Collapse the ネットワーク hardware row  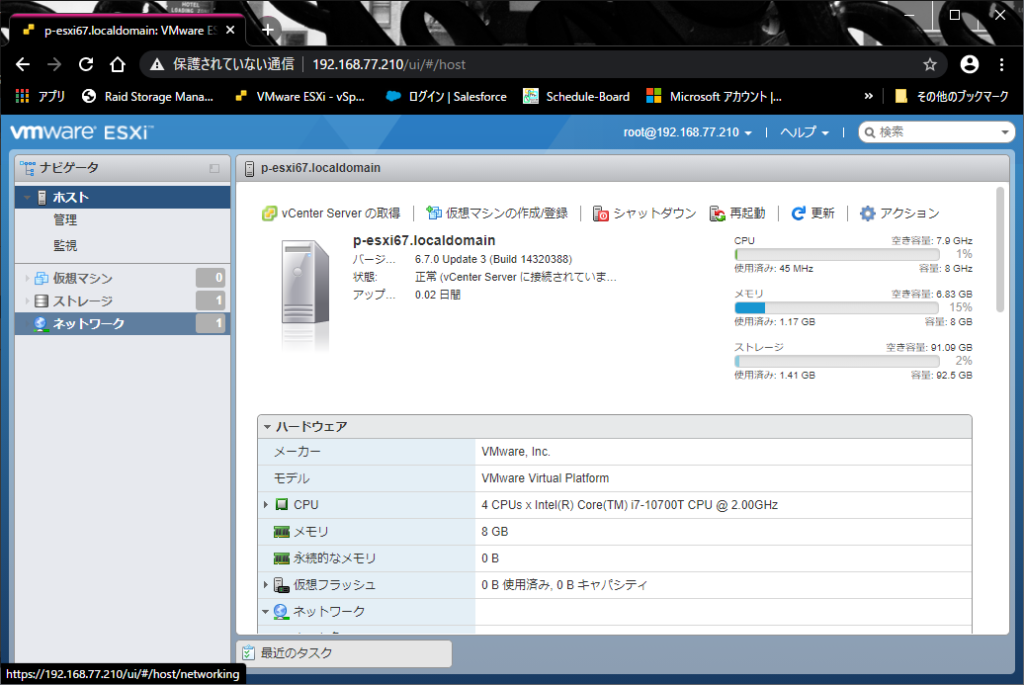pos(266,612)
